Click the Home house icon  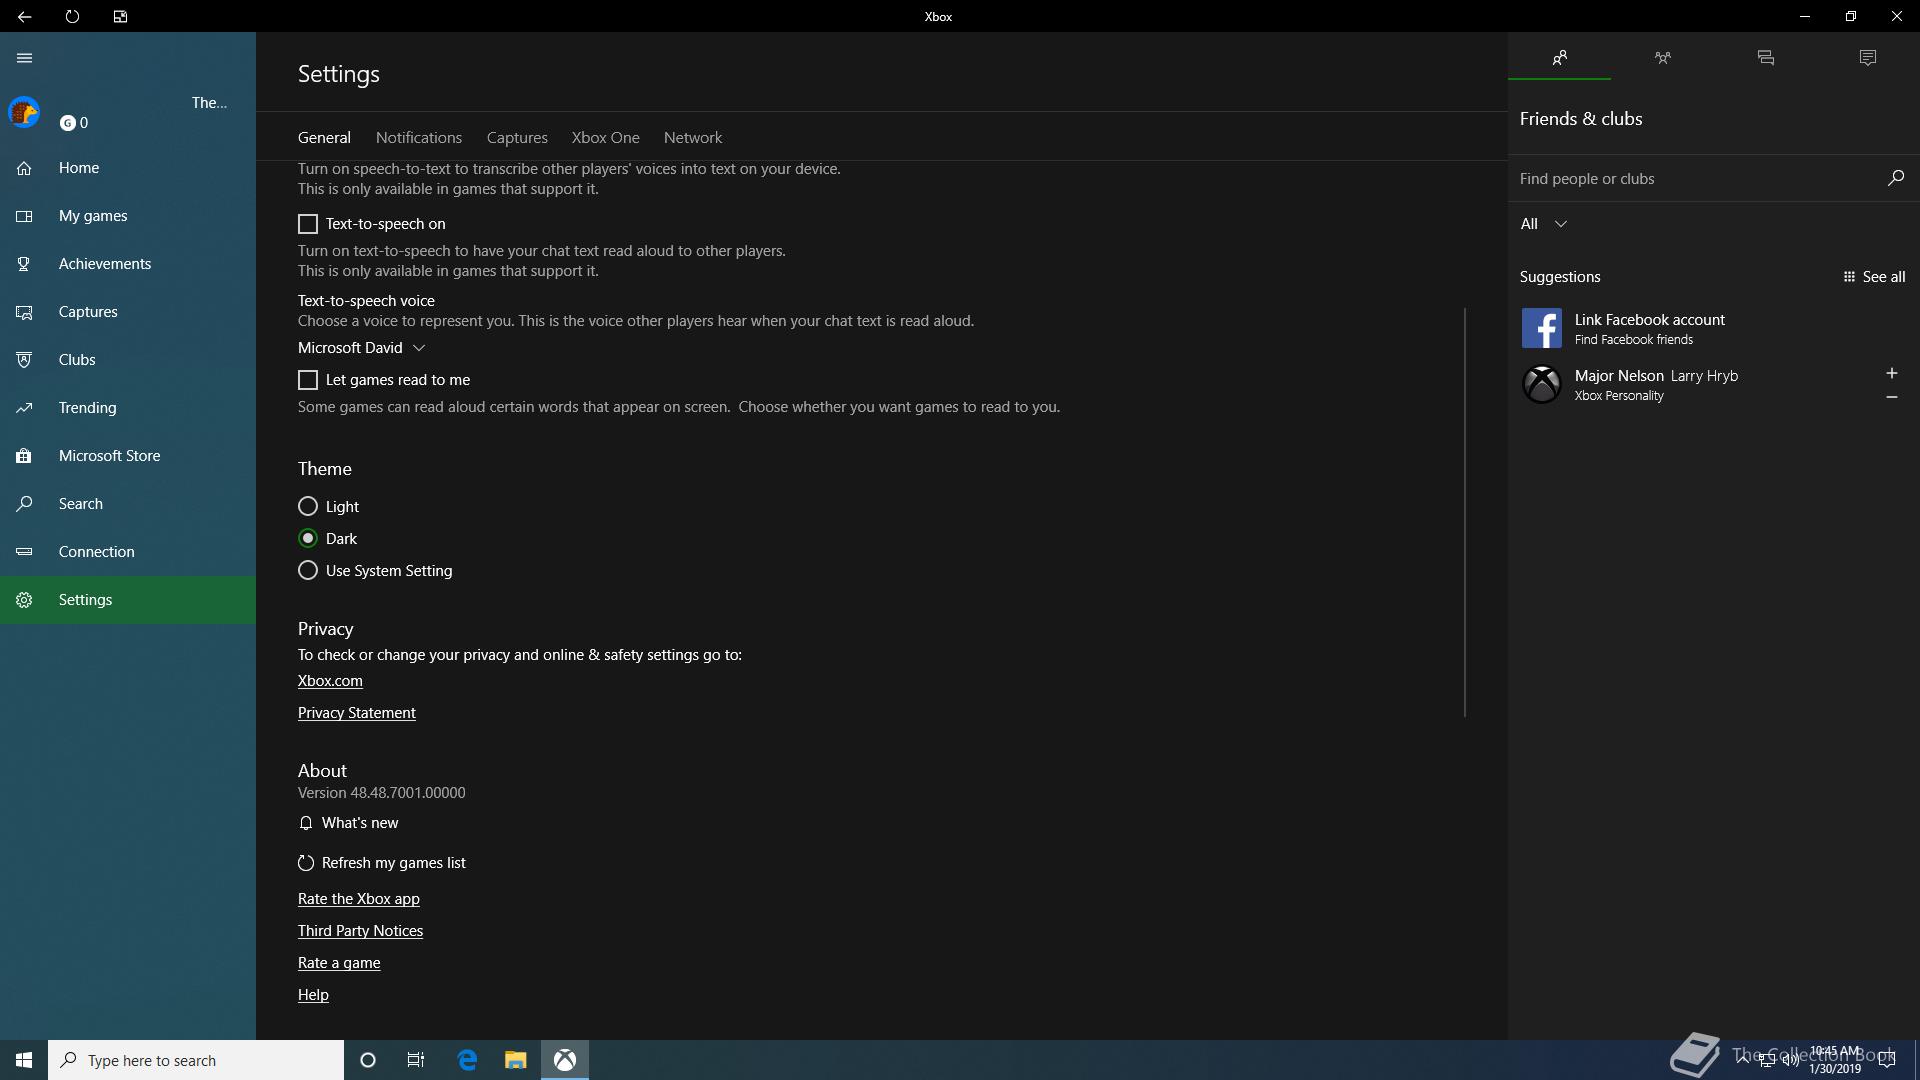coord(24,168)
